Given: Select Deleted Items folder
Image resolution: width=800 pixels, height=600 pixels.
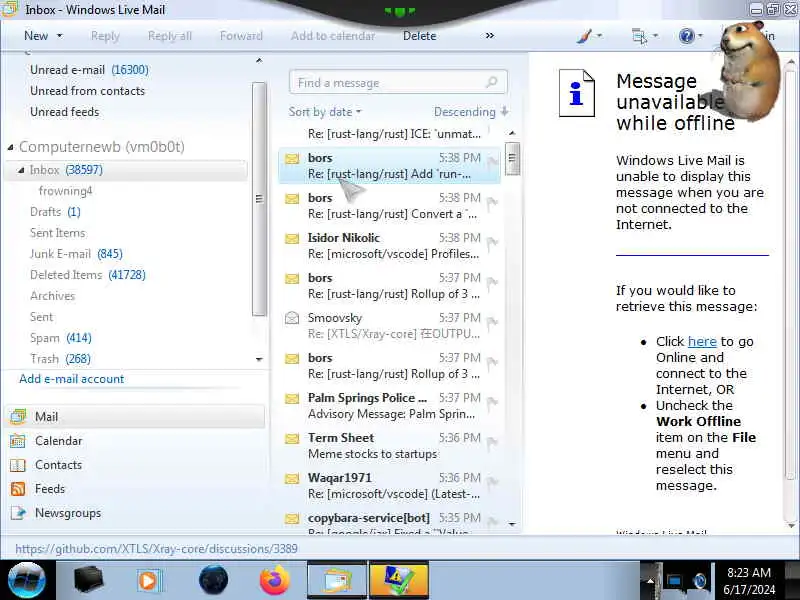Looking at the screenshot, I should click(88, 275).
